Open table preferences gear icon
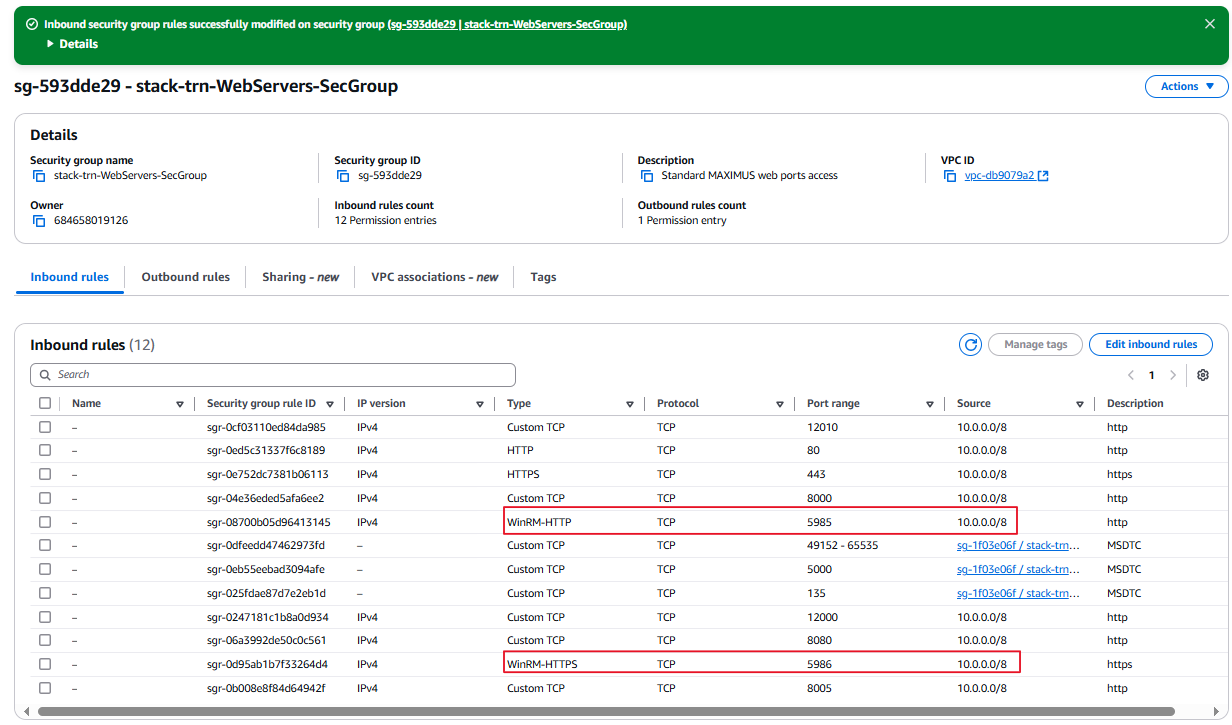Screen dimensions: 1232x725 (x=1203, y=375)
